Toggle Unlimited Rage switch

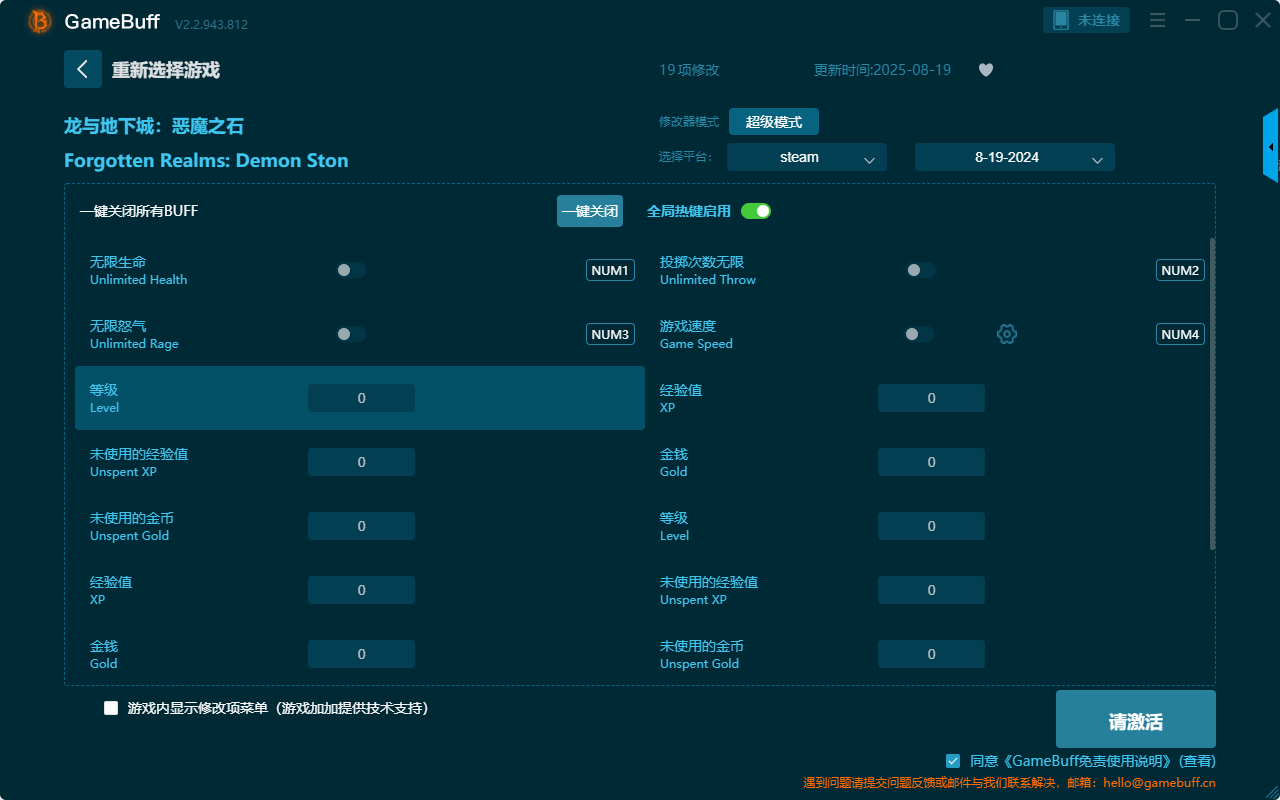pyautogui.click(x=351, y=334)
